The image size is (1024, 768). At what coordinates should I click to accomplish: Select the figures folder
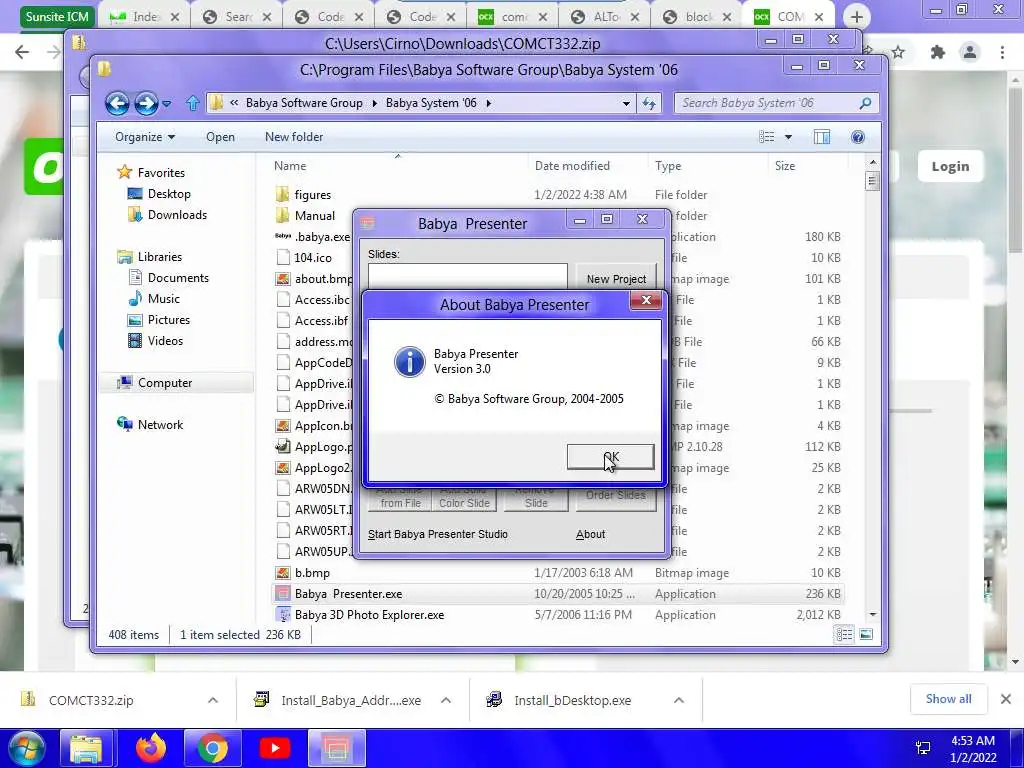pyautogui.click(x=312, y=195)
